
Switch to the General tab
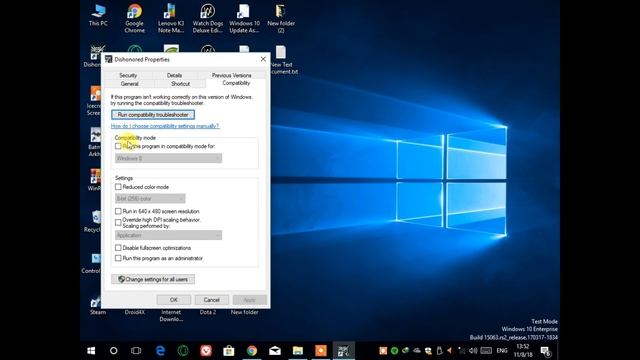pos(129,84)
